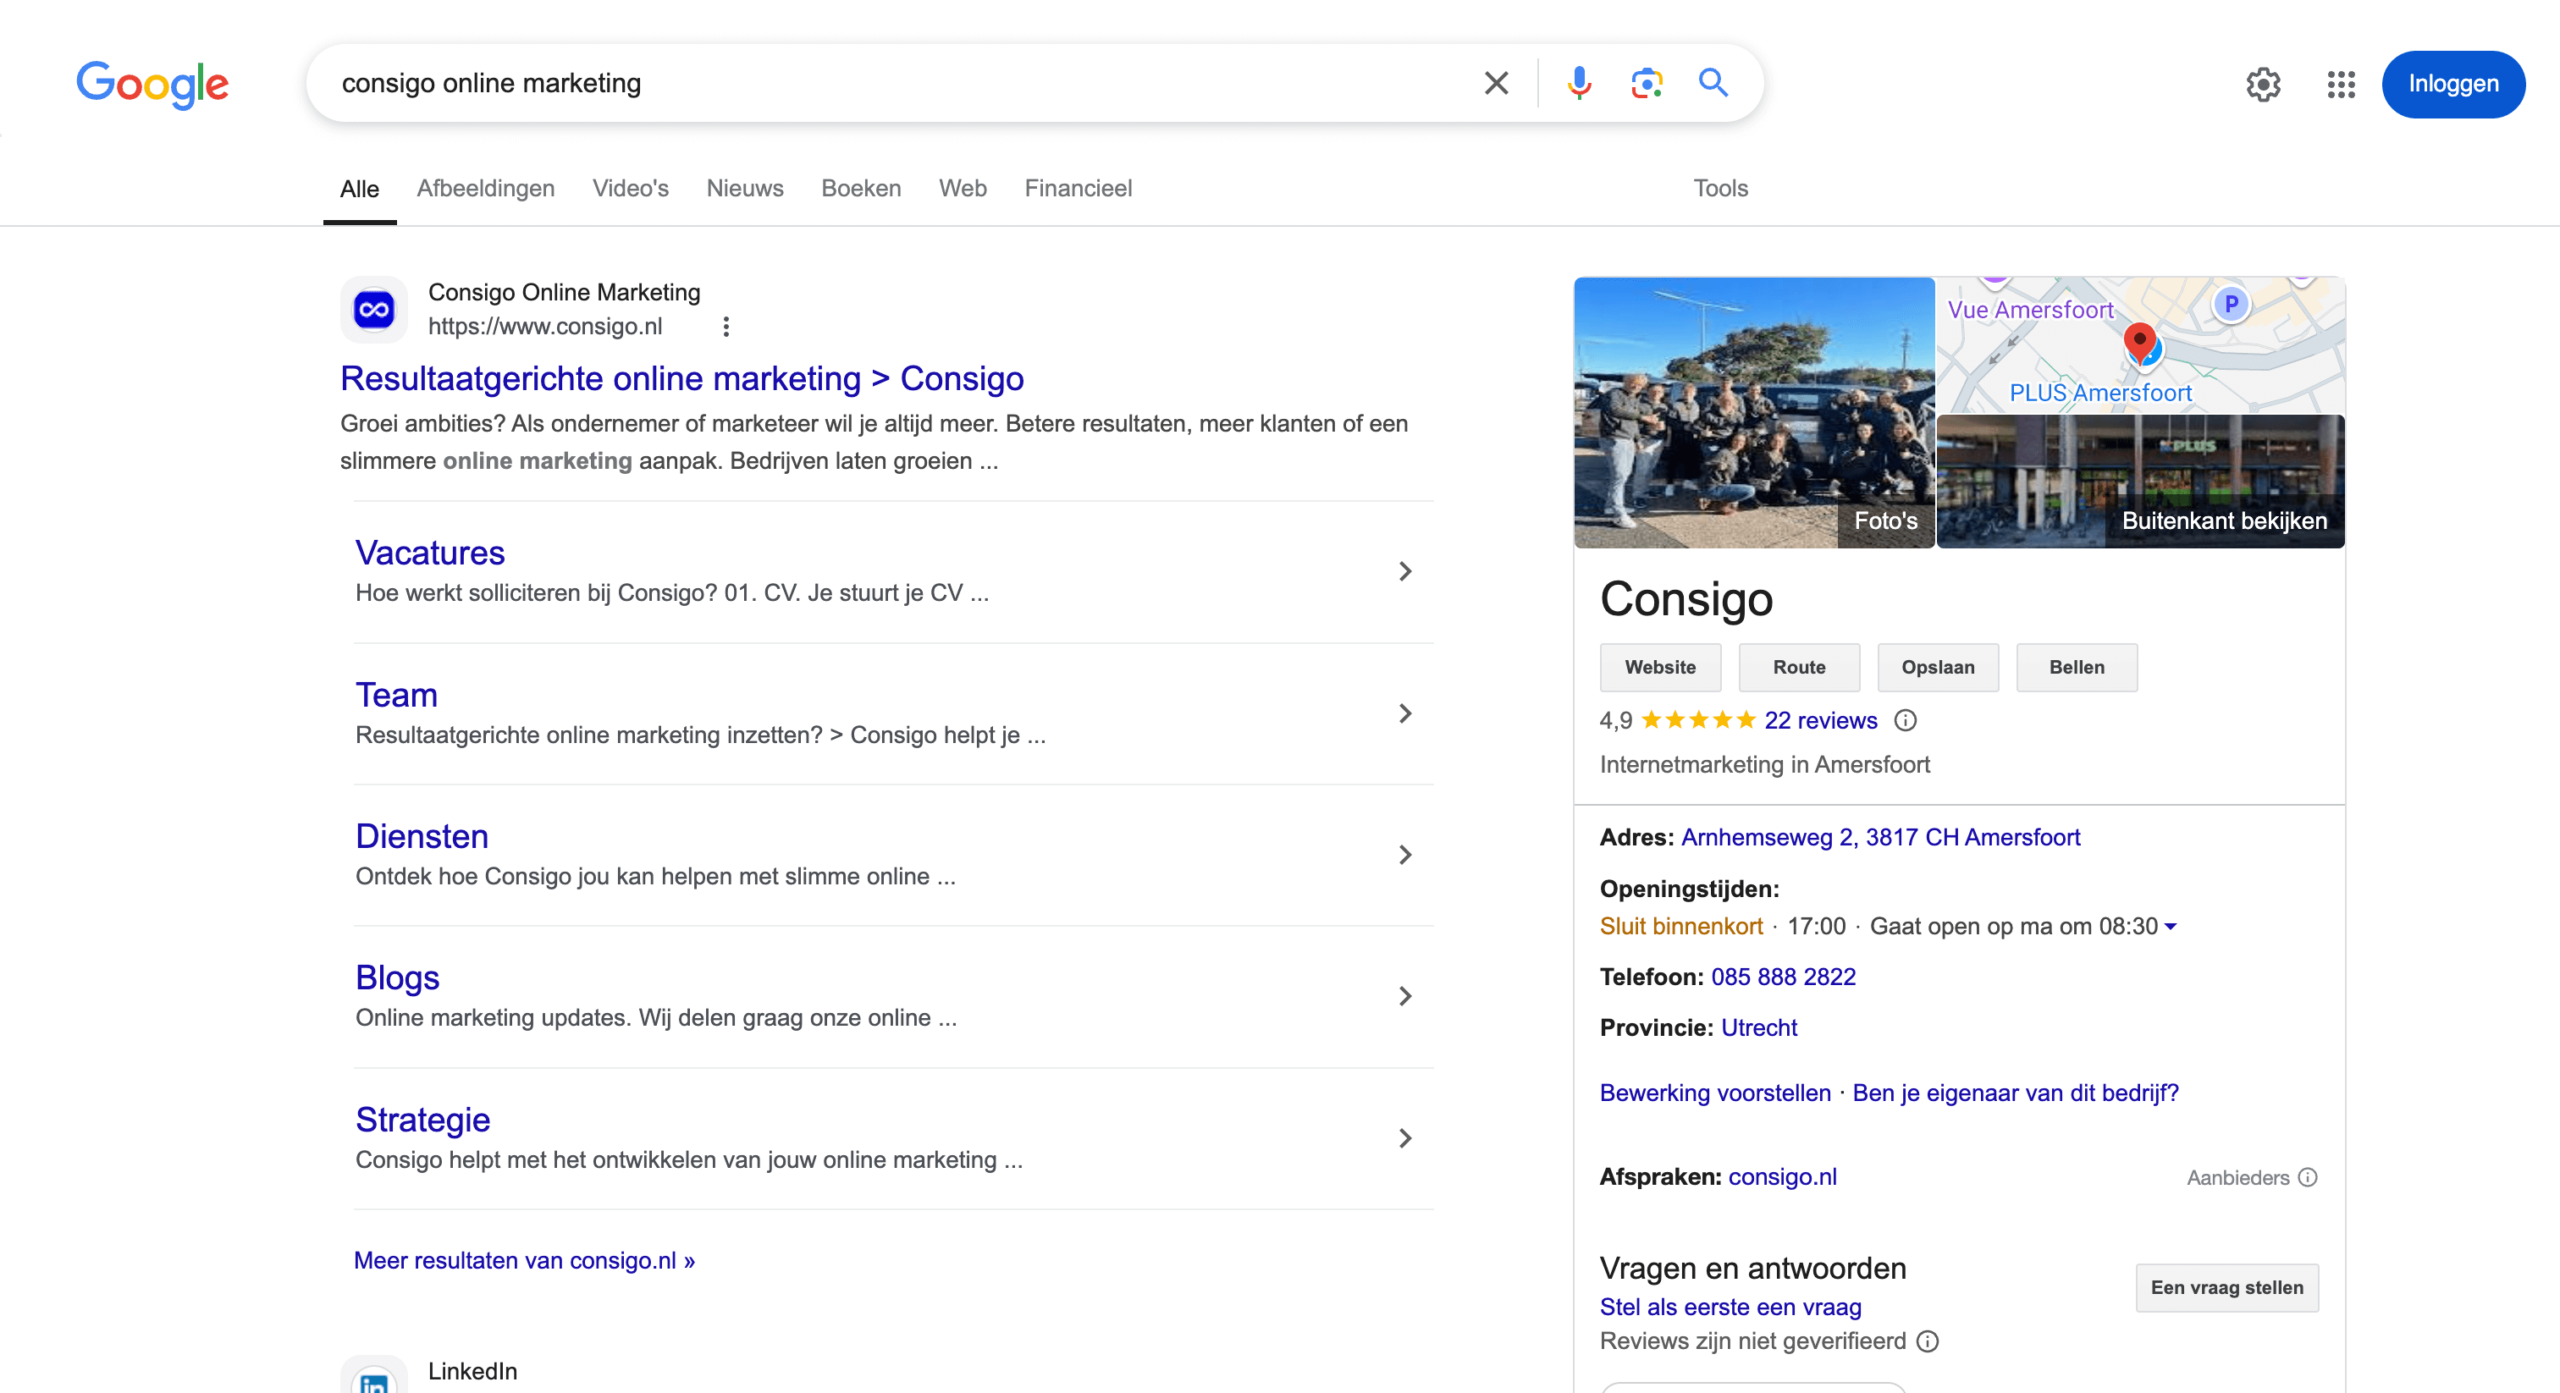The height and width of the screenshot is (1393, 2560).
Task: Open the Buitenkant bekijken street view thumbnail
Action: pyautogui.click(x=2140, y=481)
